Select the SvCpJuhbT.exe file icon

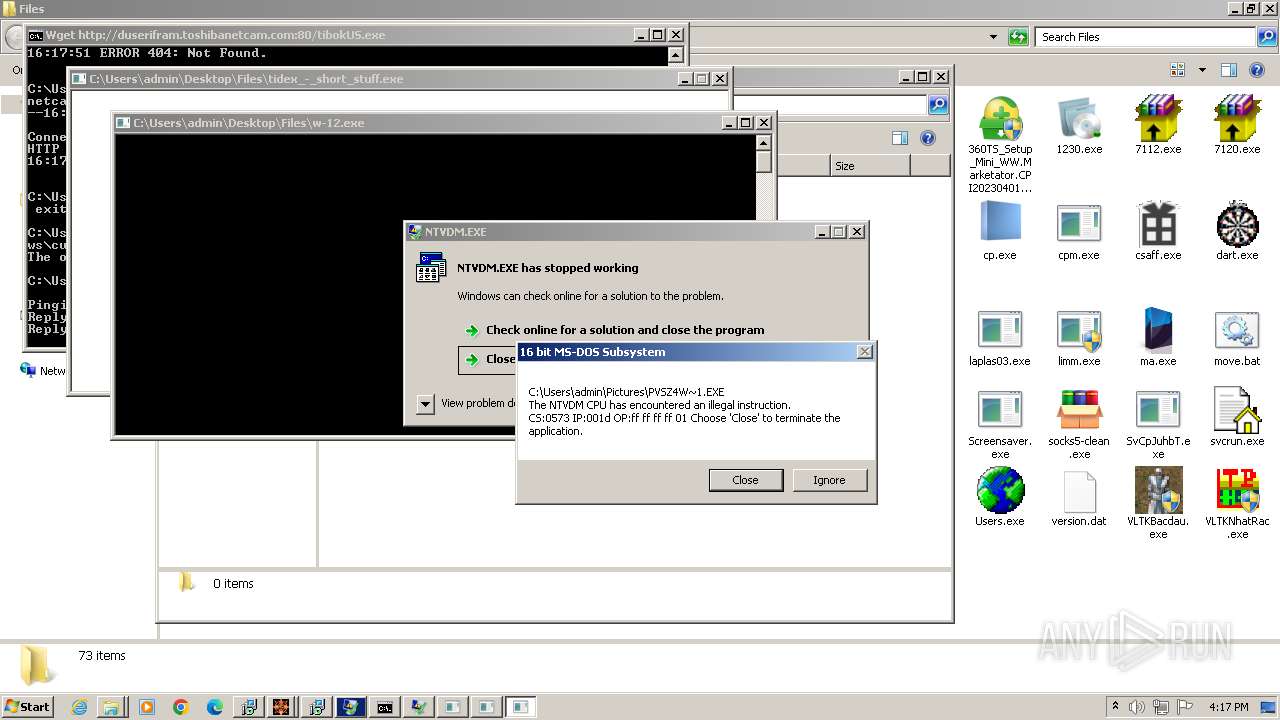point(1158,410)
